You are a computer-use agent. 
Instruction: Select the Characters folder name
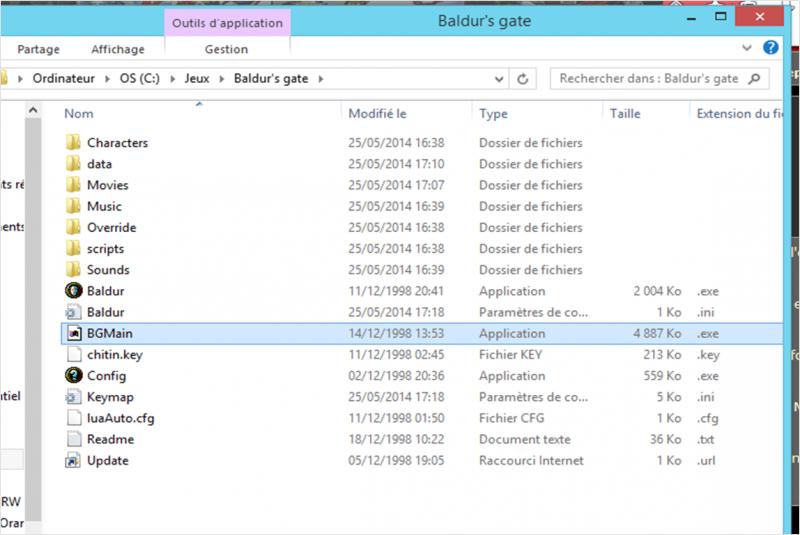(117, 142)
